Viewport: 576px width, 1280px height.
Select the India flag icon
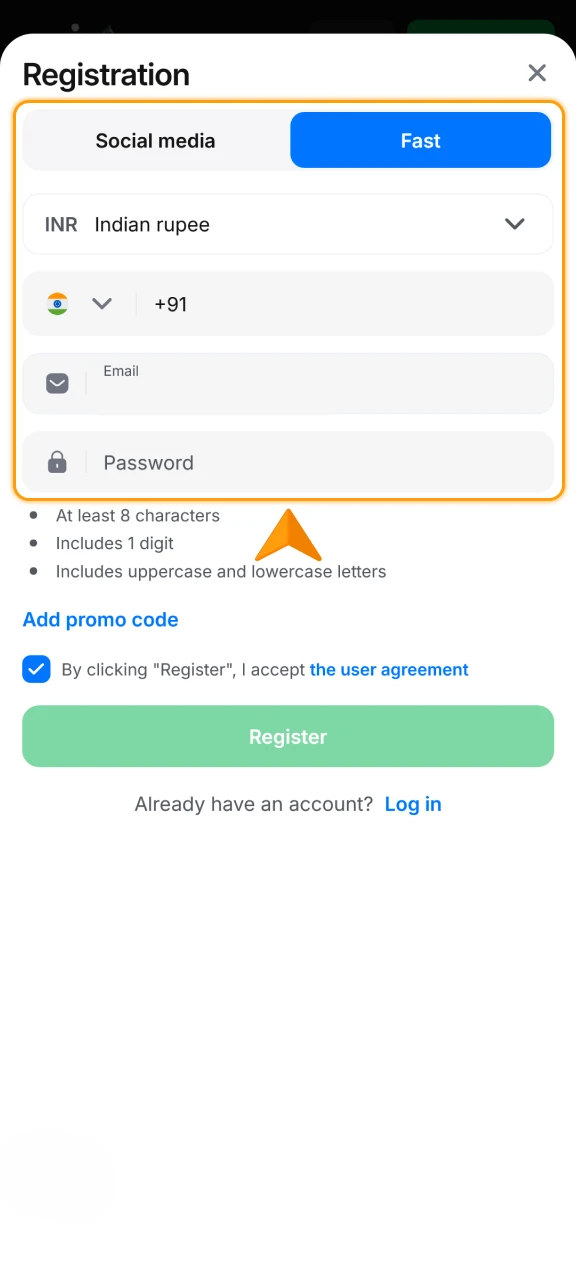(57, 304)
